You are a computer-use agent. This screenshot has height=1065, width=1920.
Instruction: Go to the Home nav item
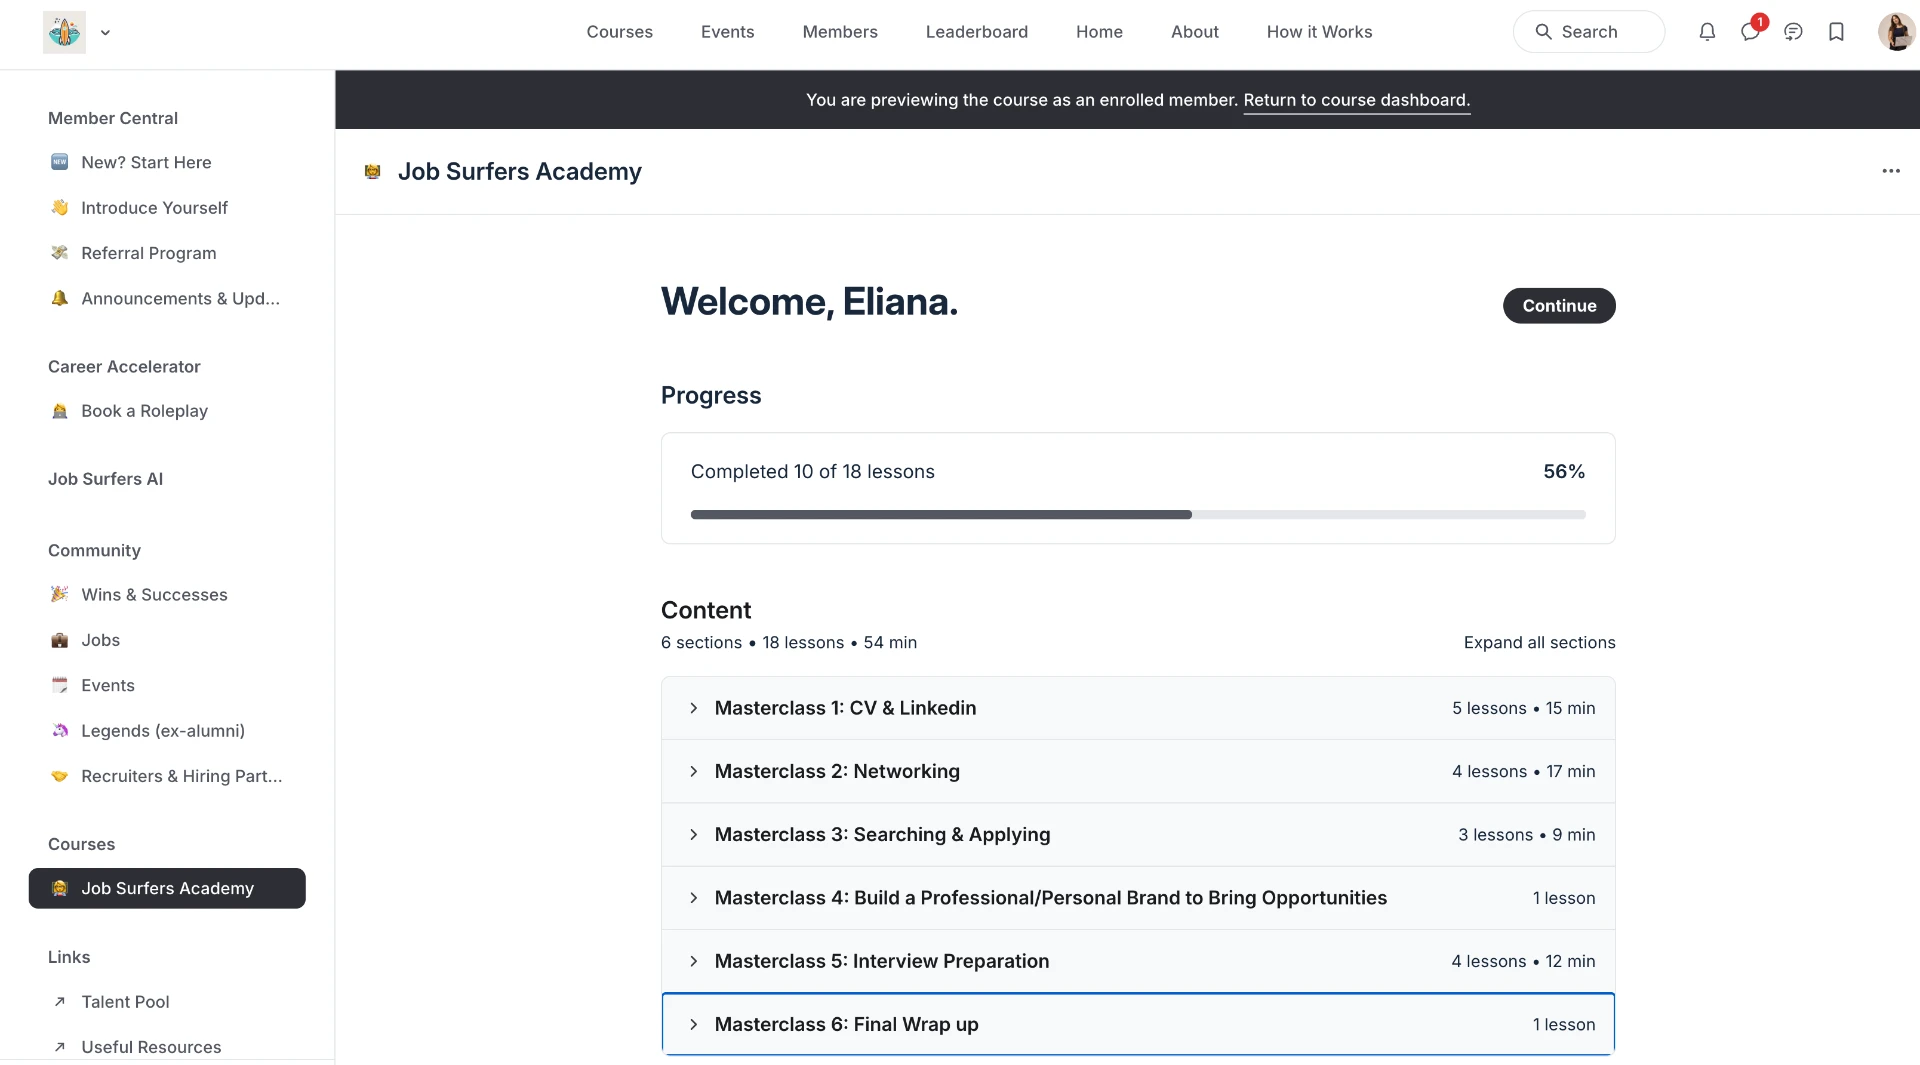pyautogui.click(x=1099, y=32)
